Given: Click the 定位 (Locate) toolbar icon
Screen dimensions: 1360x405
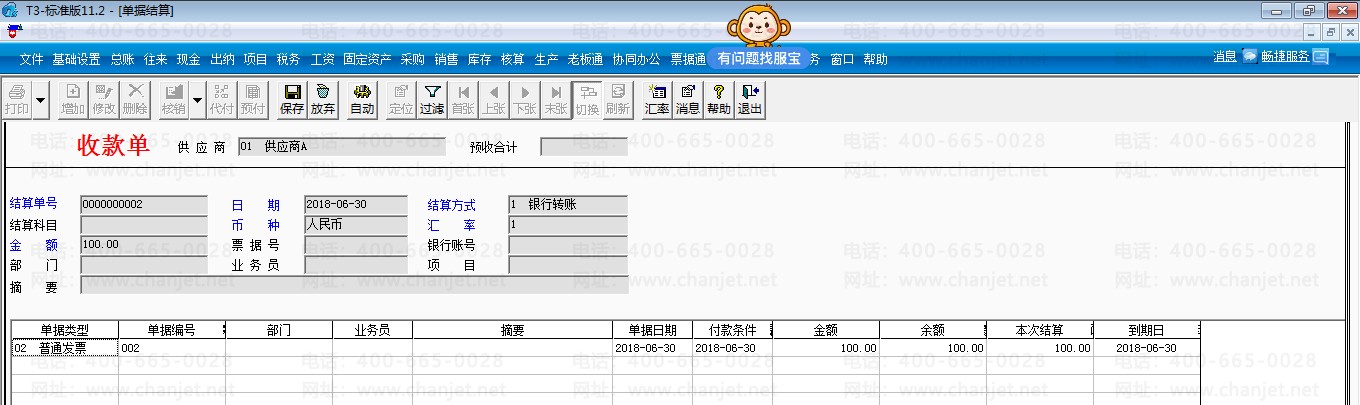Looking at the screenshot, I should 401,99.
